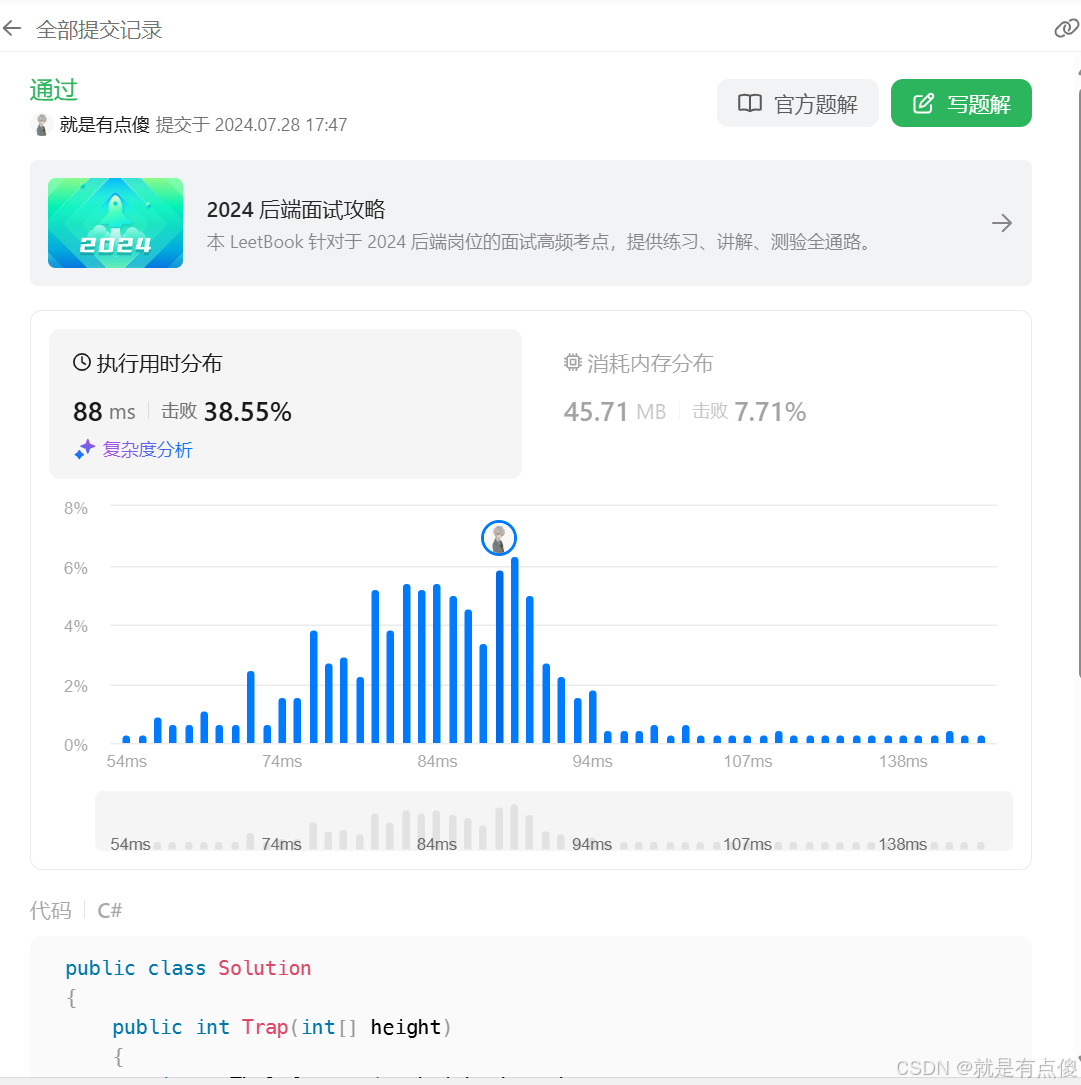Viewport: 1081px width, 1085px height.
Task: Click the 全部提交记录 header text
Action: pos(99,30)
